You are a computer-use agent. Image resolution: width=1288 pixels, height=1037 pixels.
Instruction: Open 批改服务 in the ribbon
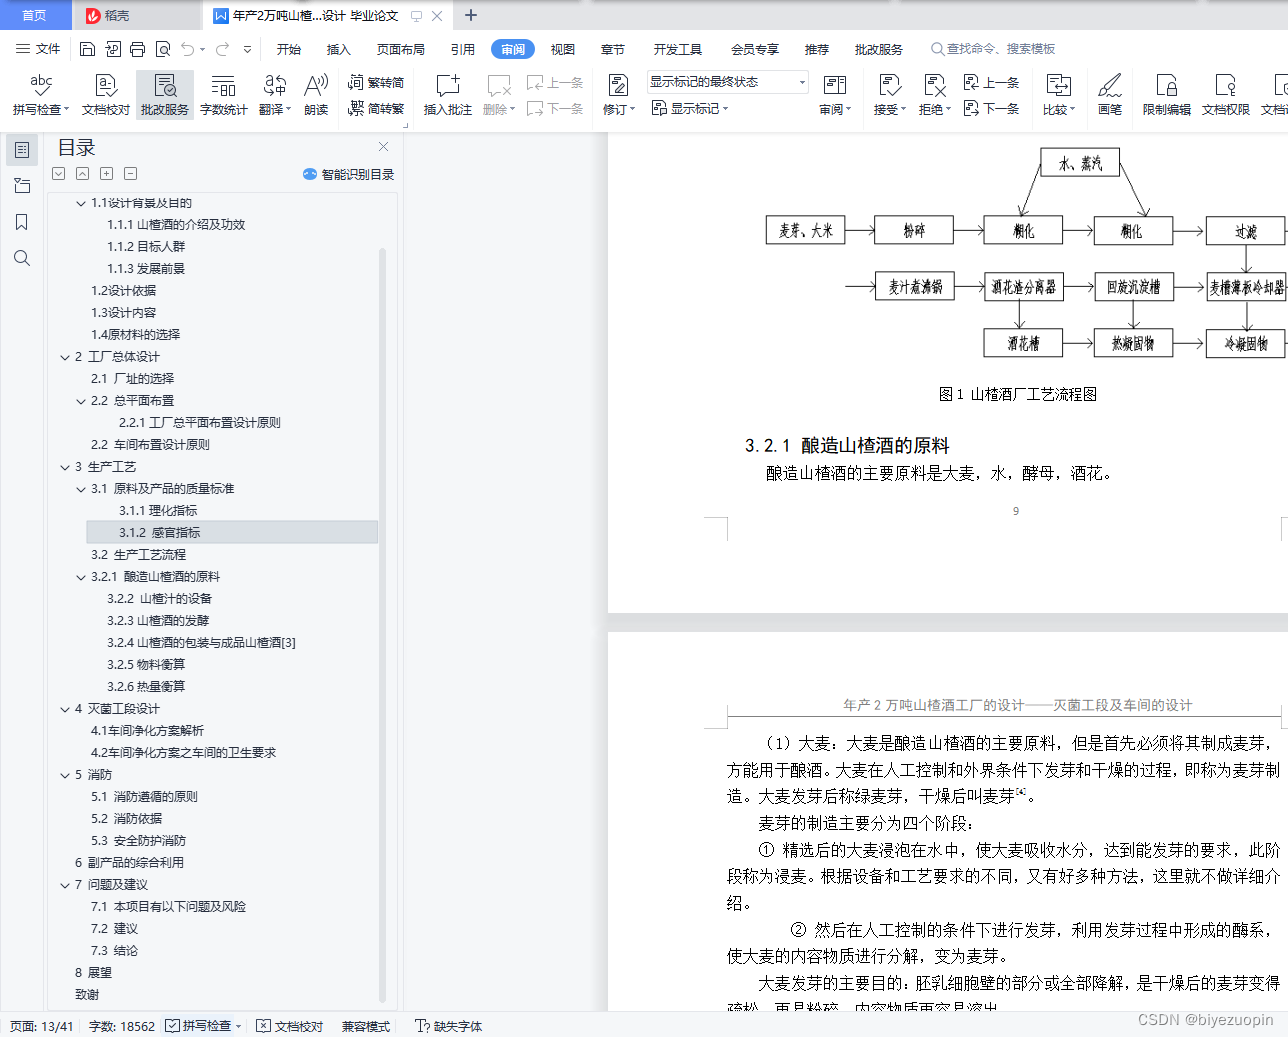165,95
